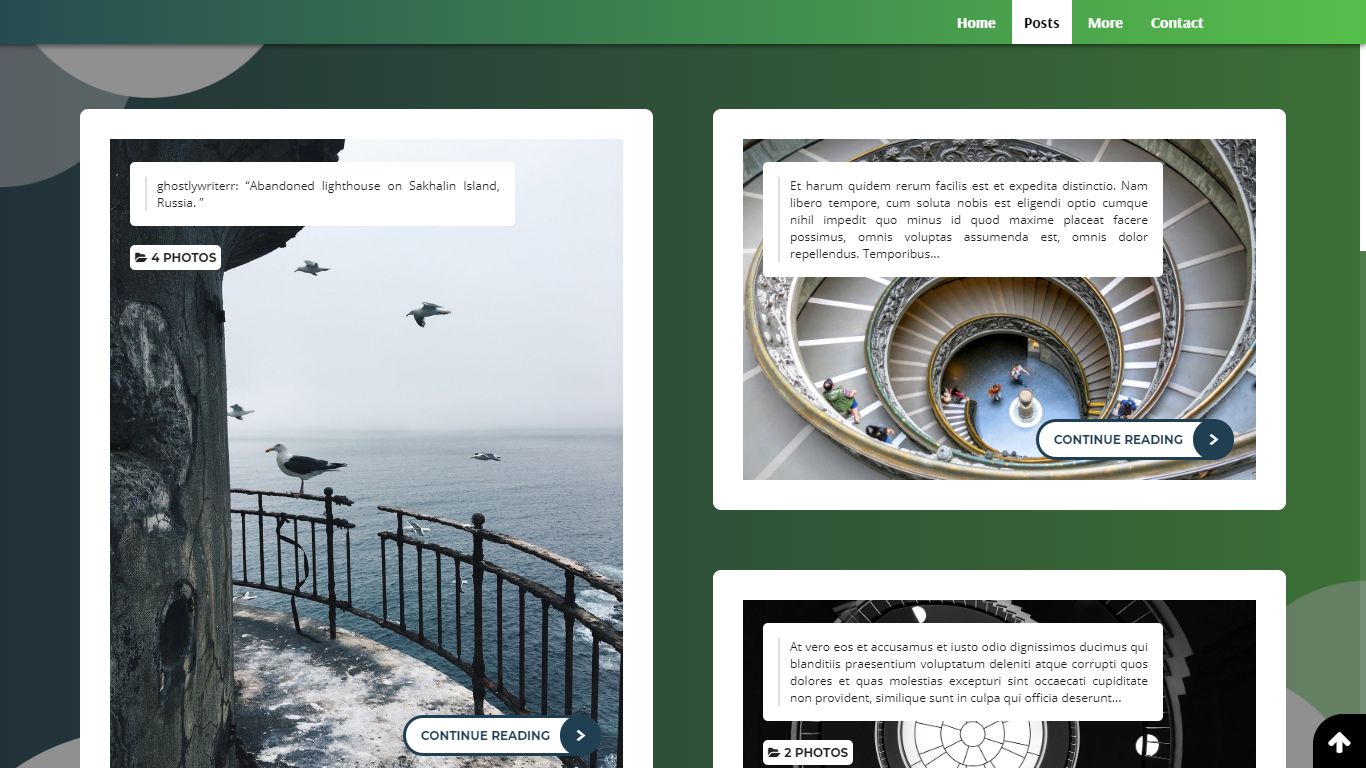This screenshot has height=768, width=1366.
Task: Open the 2 Photos badge
Action: point(808,752)
